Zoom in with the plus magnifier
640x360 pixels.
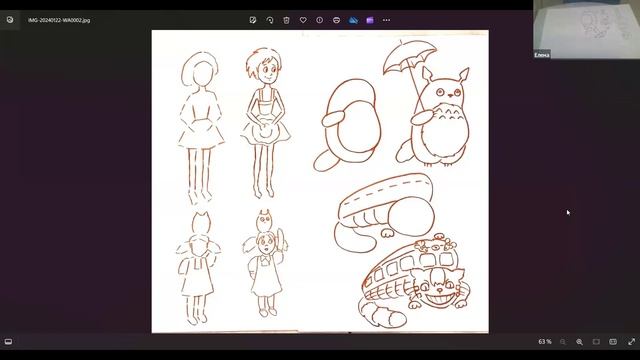pyautogui.click(x=580, y=342)
